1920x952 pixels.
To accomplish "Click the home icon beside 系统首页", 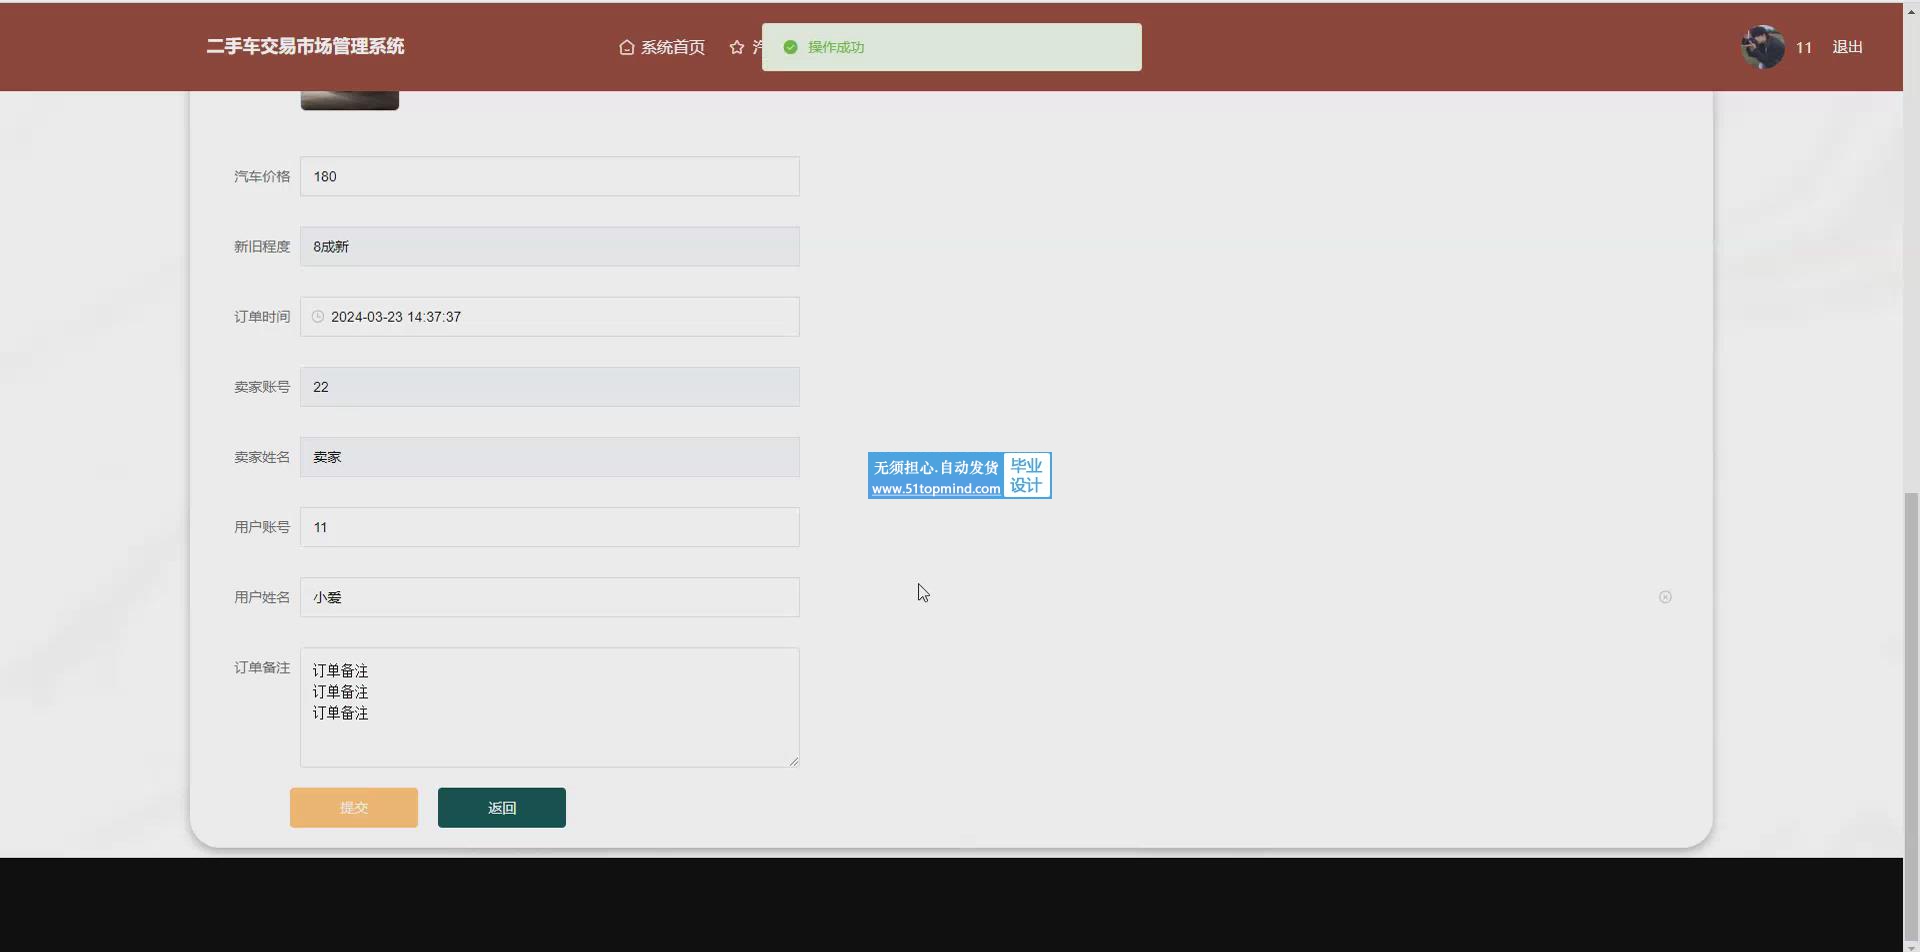I will [626, 47].
